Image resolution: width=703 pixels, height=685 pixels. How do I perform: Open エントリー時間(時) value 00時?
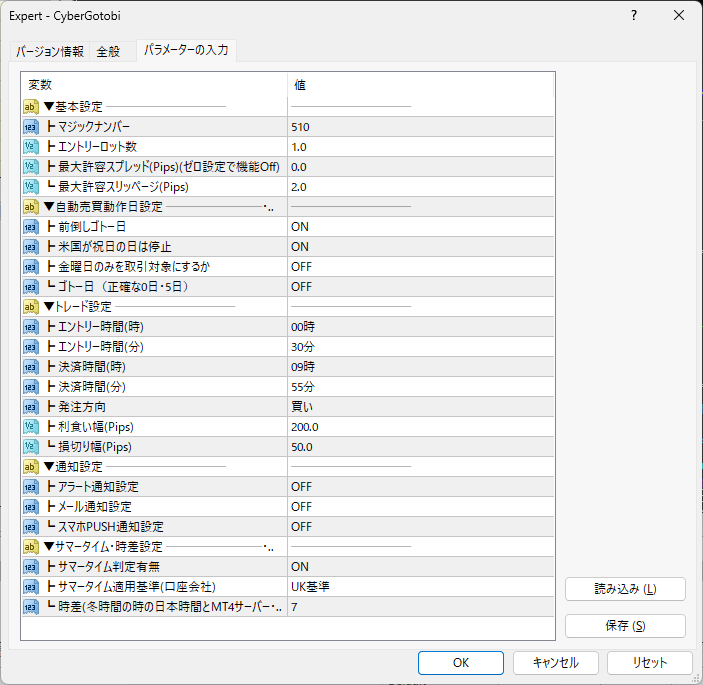421,327
